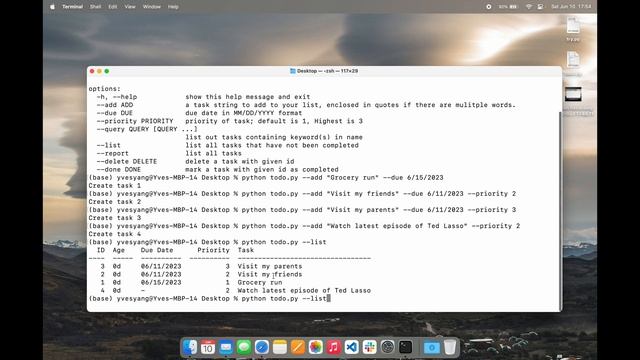
Task: Click the '--priority PRIORITY' option text
Action: point(135,121)
